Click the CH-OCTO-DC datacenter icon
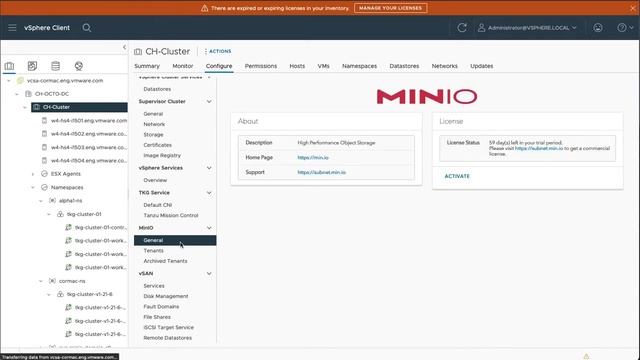 point(28,94)
